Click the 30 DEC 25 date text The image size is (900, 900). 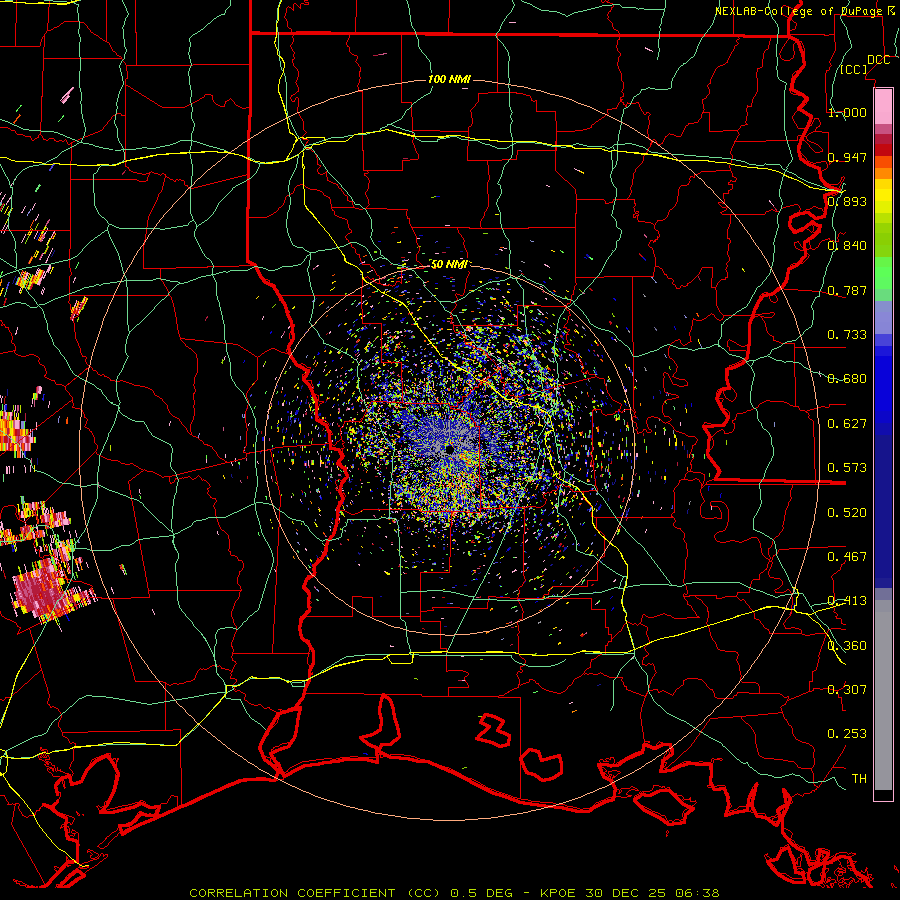pos(626,893)
